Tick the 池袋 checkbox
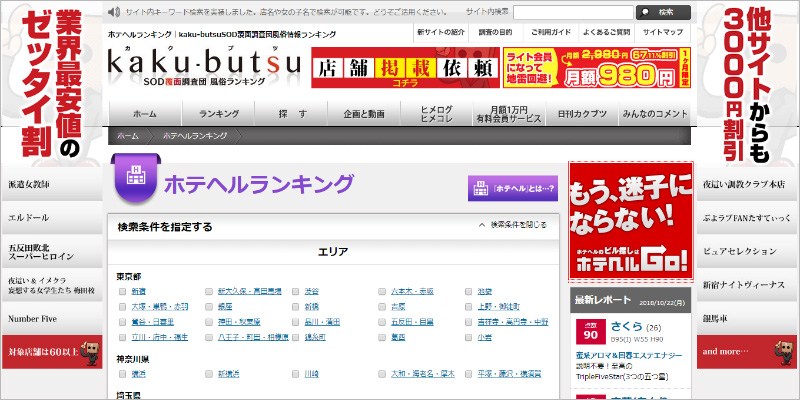 pos(468,292)
